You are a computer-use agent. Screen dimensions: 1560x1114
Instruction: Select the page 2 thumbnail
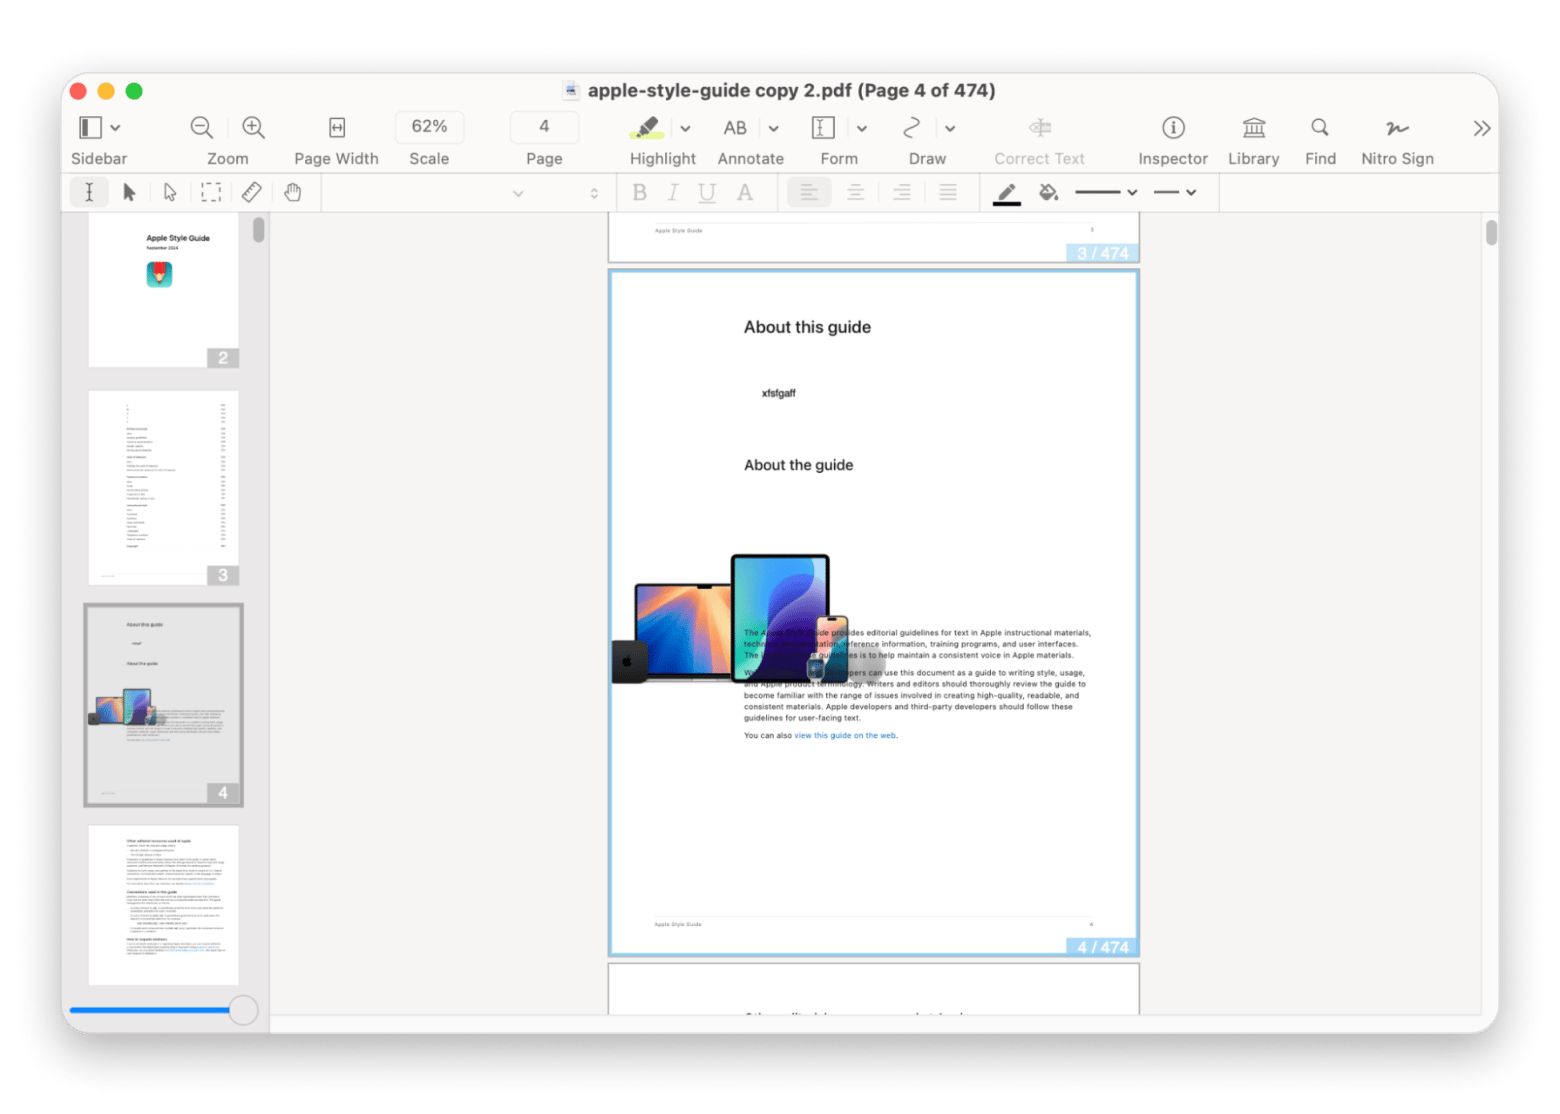[163, 290]
